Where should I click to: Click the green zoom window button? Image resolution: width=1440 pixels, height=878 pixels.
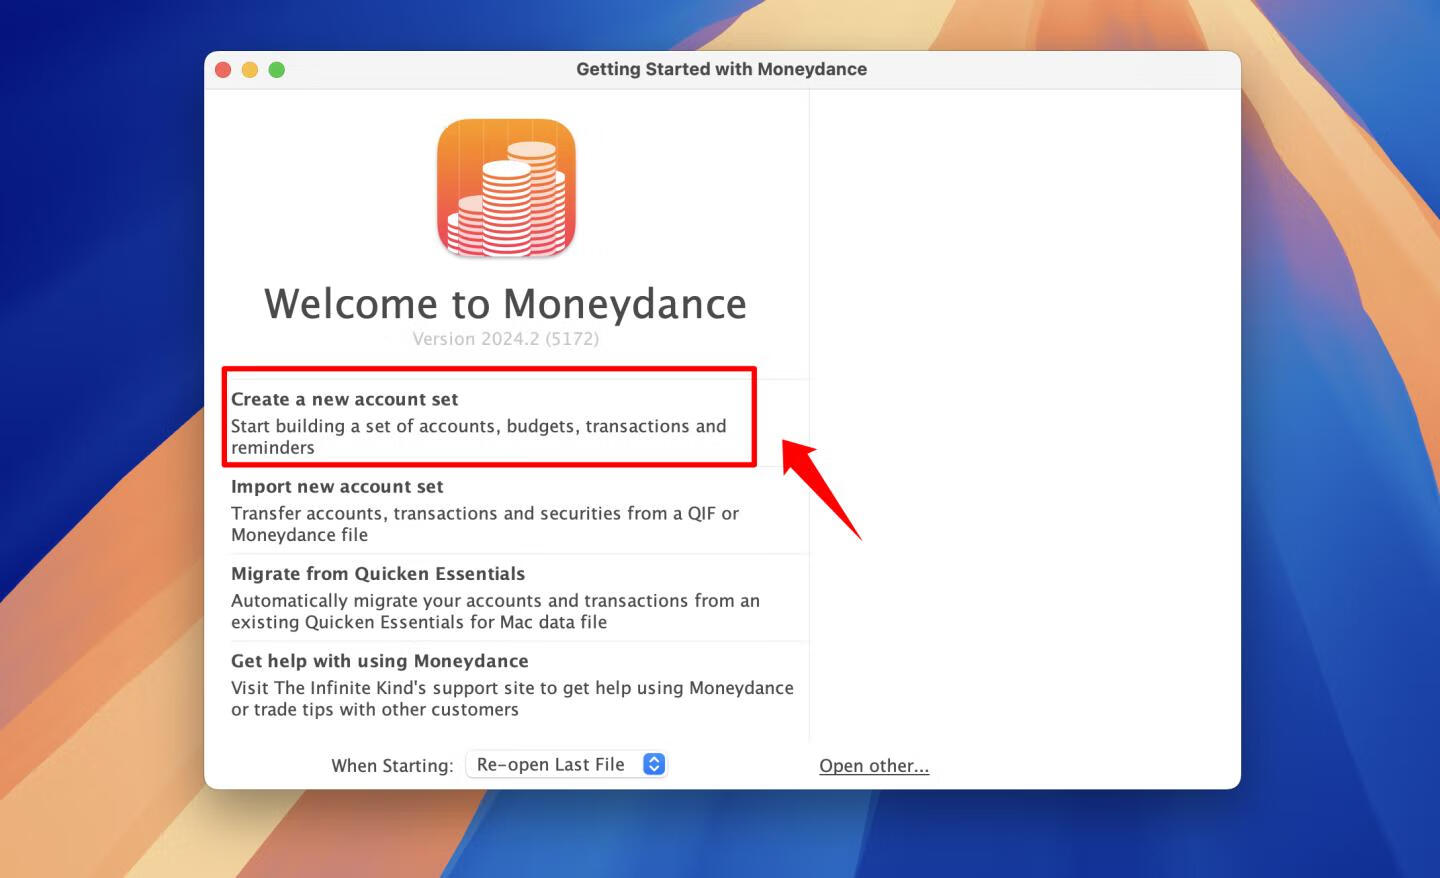[x=277, y=70]
